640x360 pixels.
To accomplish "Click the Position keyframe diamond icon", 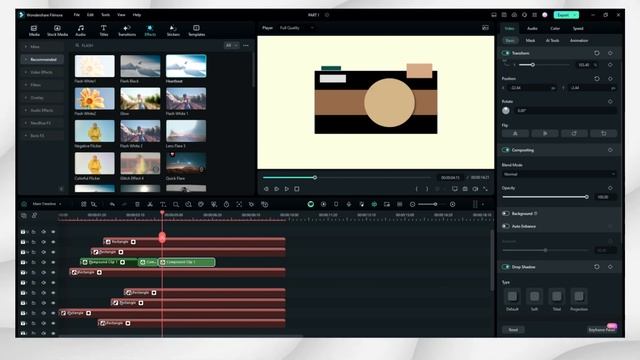I will click(610, 78).
